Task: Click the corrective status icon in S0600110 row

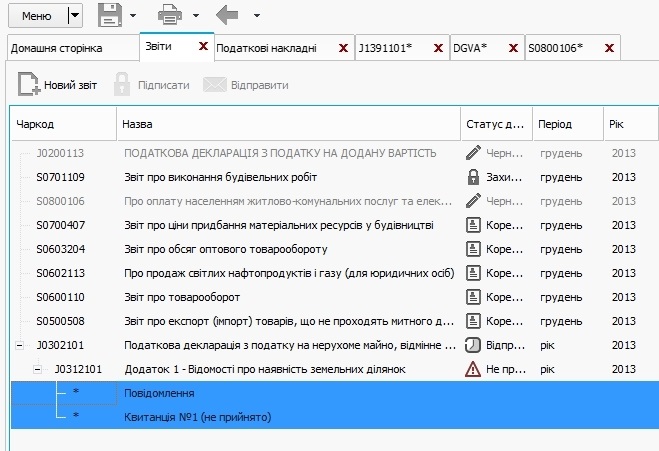Action: pyautogui.click(x=473, y=297)
